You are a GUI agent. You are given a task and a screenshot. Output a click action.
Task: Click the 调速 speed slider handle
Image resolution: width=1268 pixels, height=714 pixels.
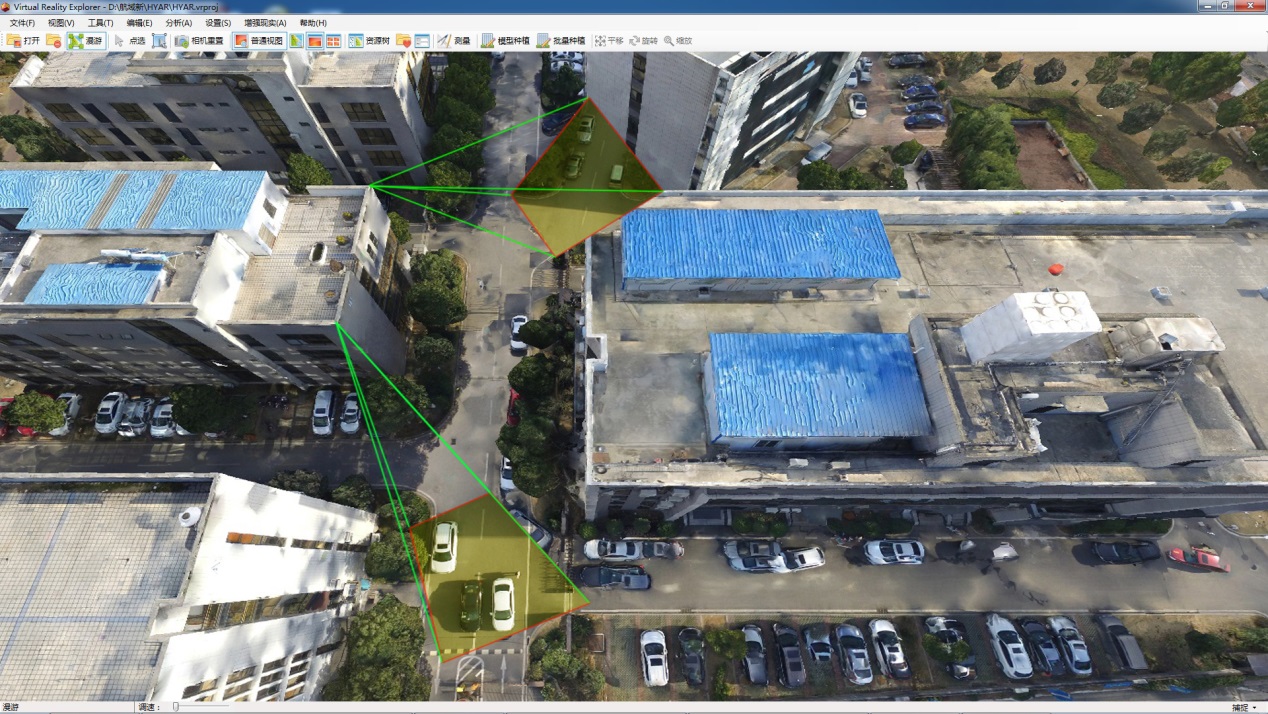point(176,708)
